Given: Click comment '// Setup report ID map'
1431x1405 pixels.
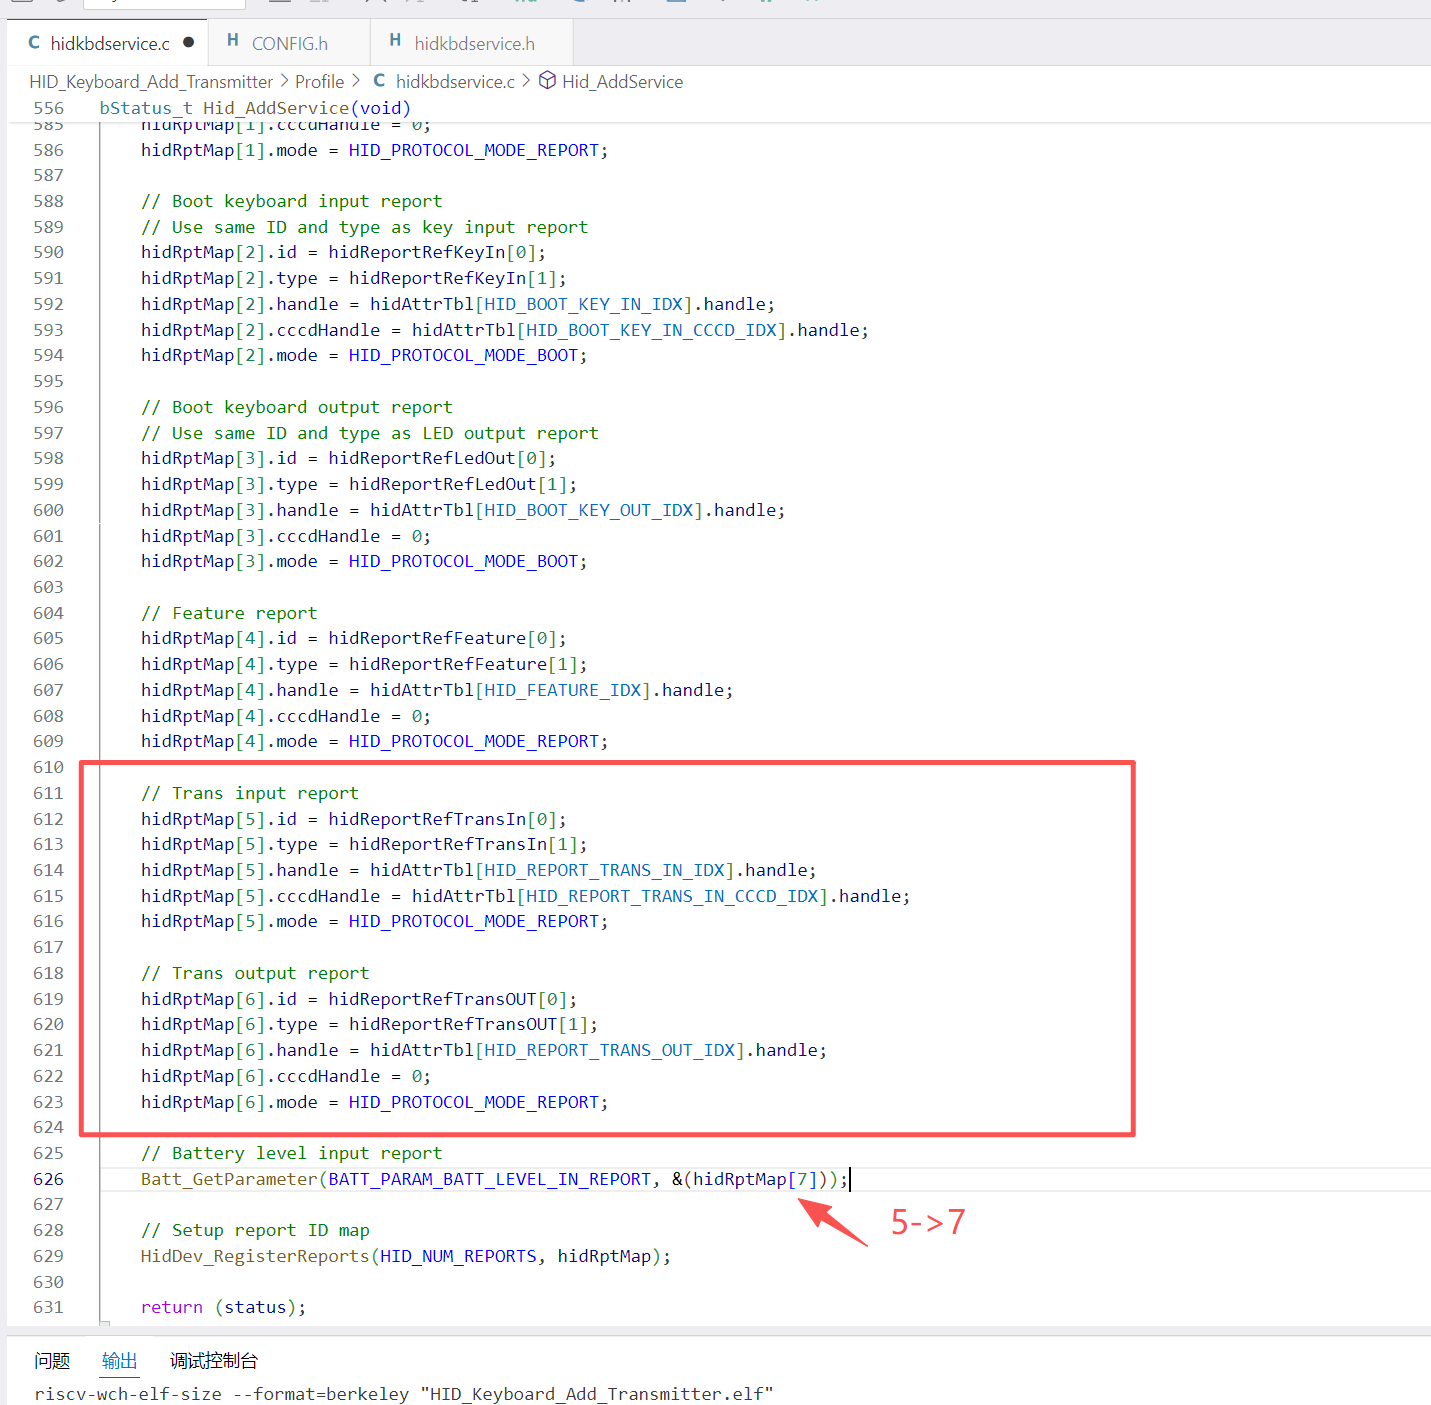Looking at the screenshot, I should click(255, 1230).
